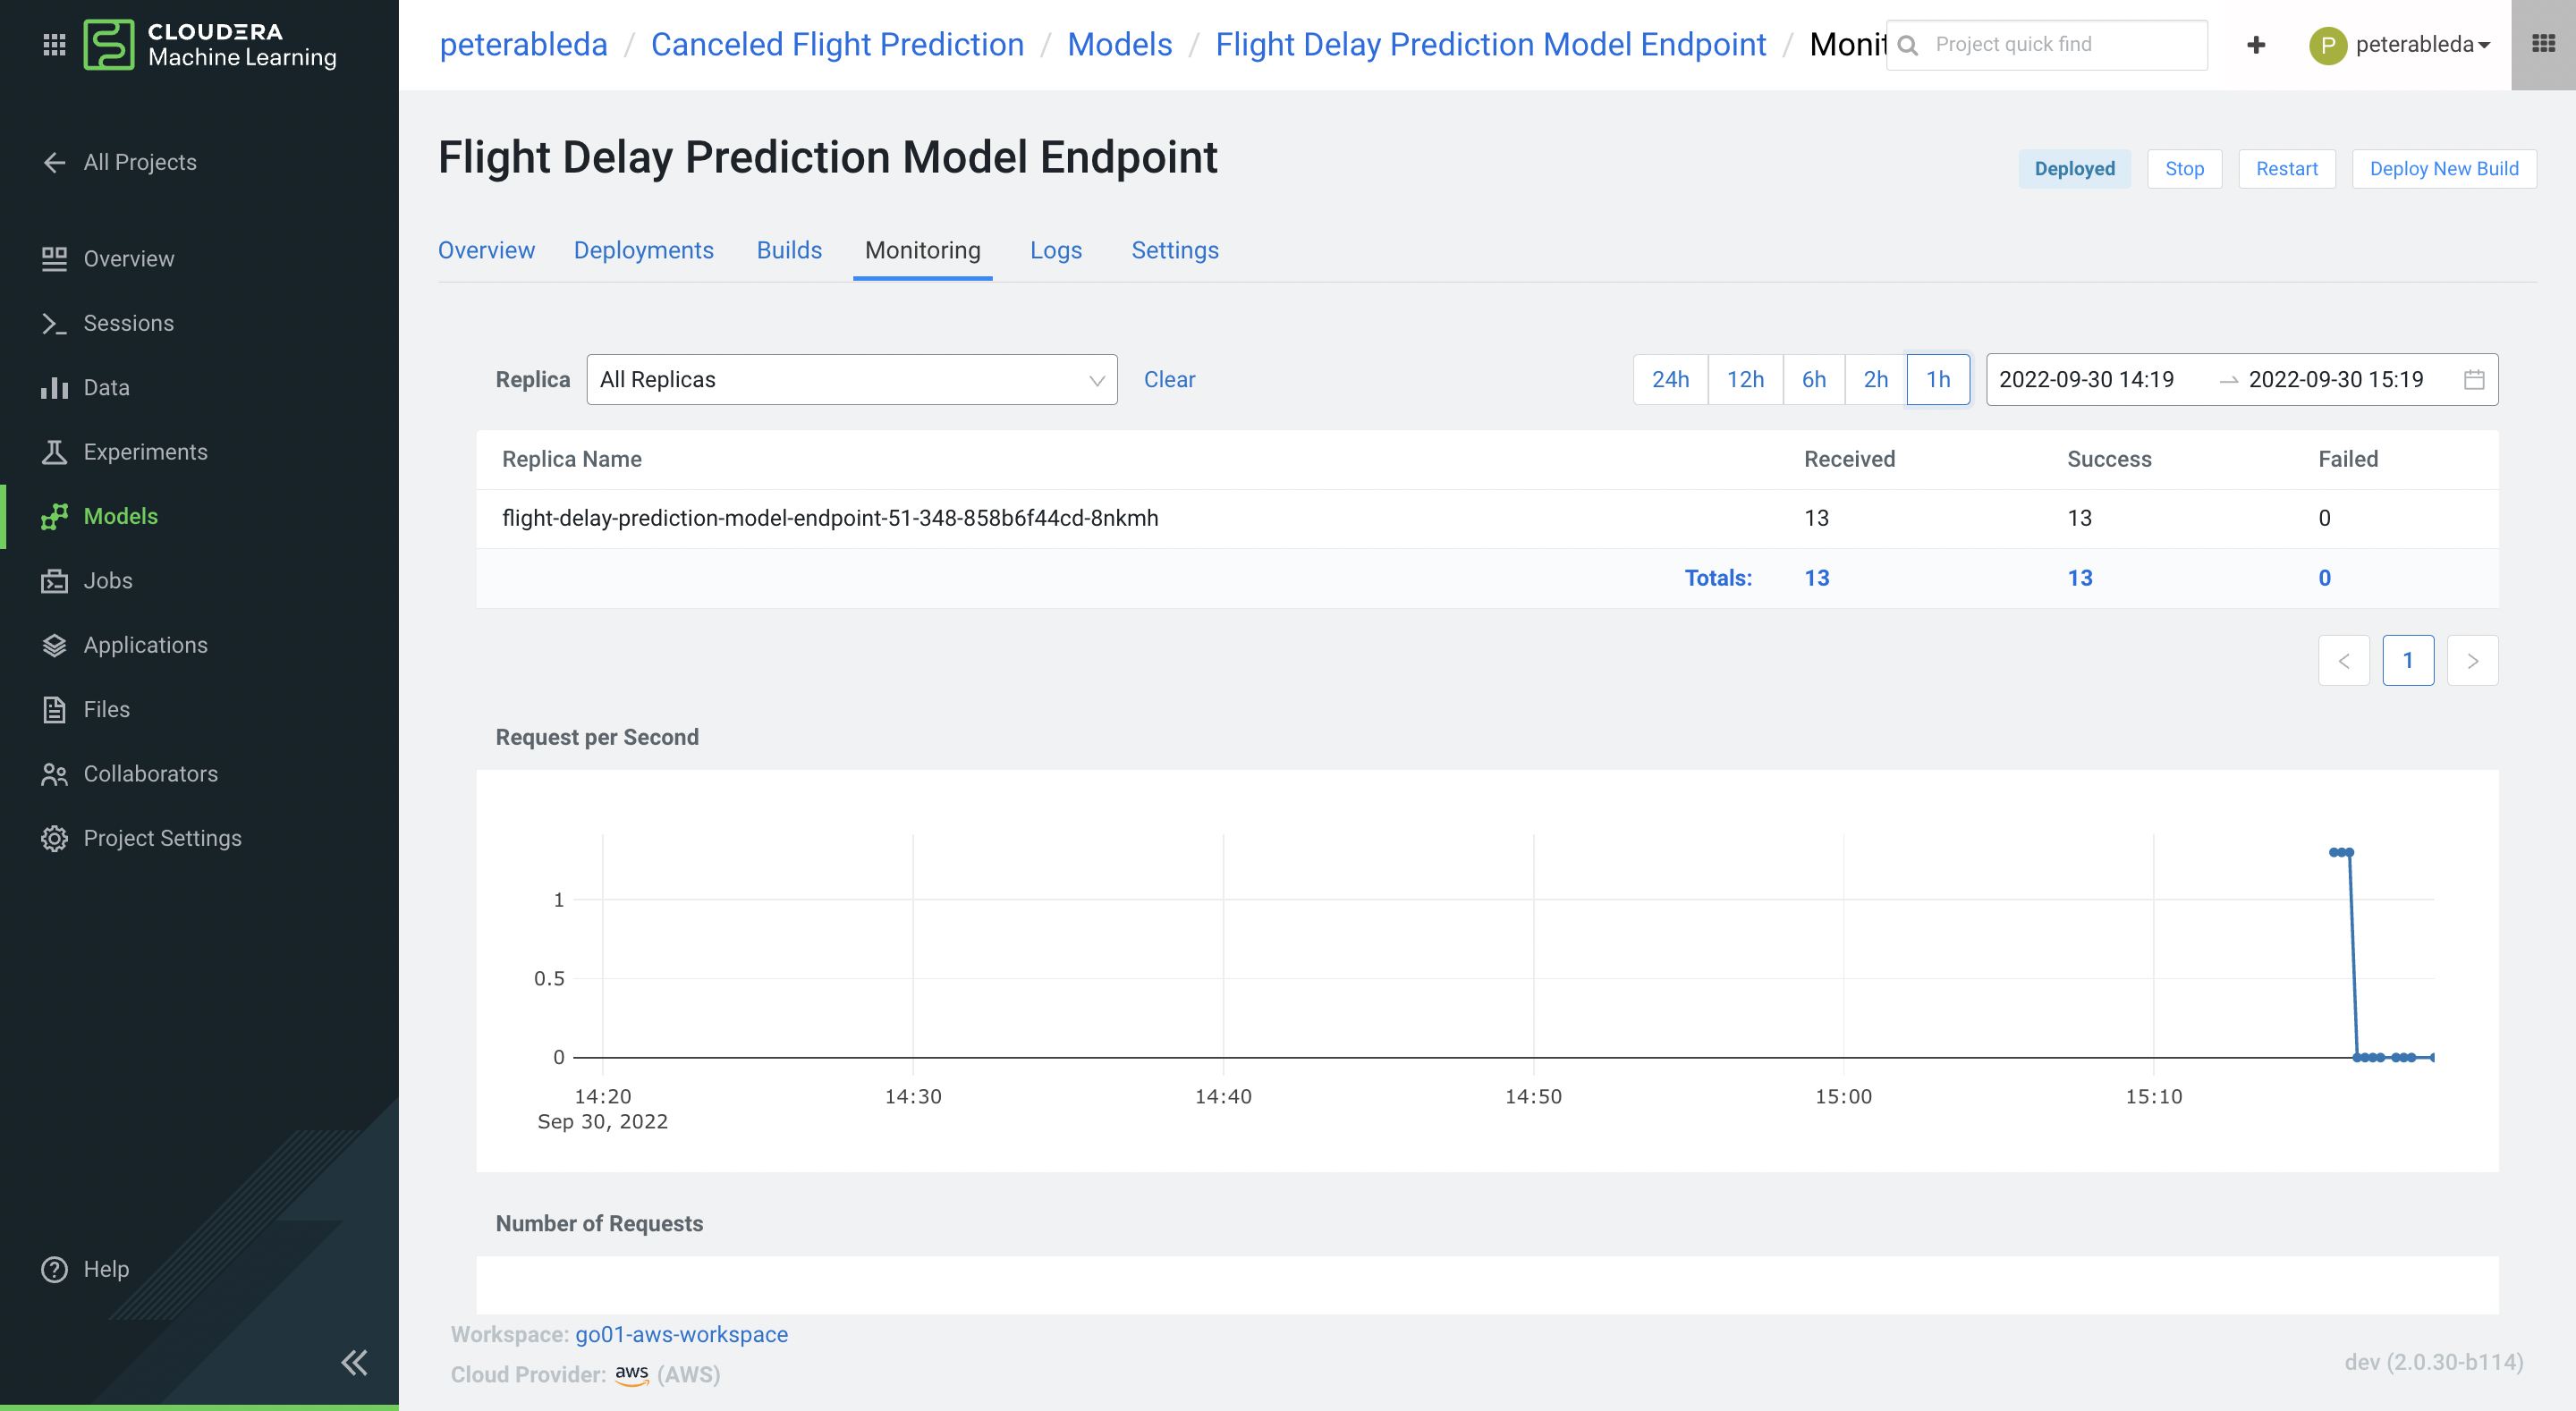Go to next page of replicas
2576x1411 pixels.
point(2472,661)
